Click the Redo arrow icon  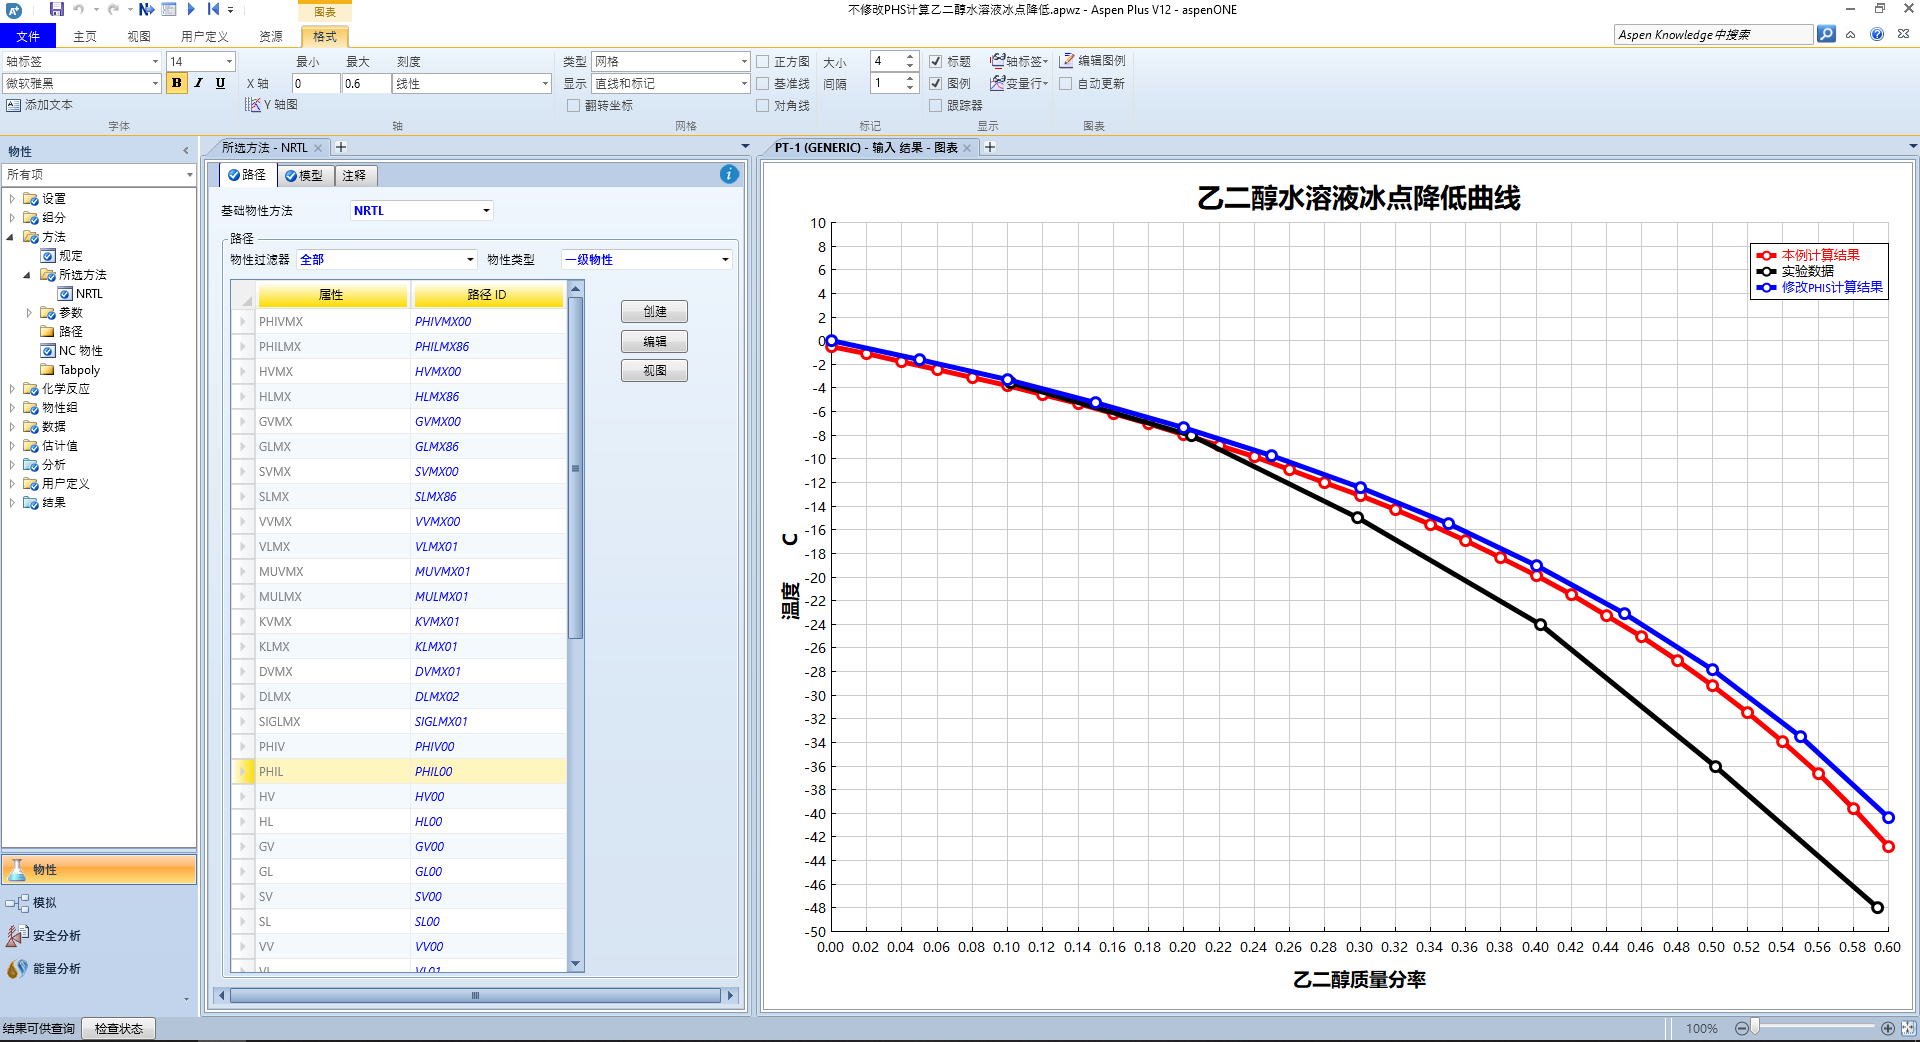pos(113,9)
